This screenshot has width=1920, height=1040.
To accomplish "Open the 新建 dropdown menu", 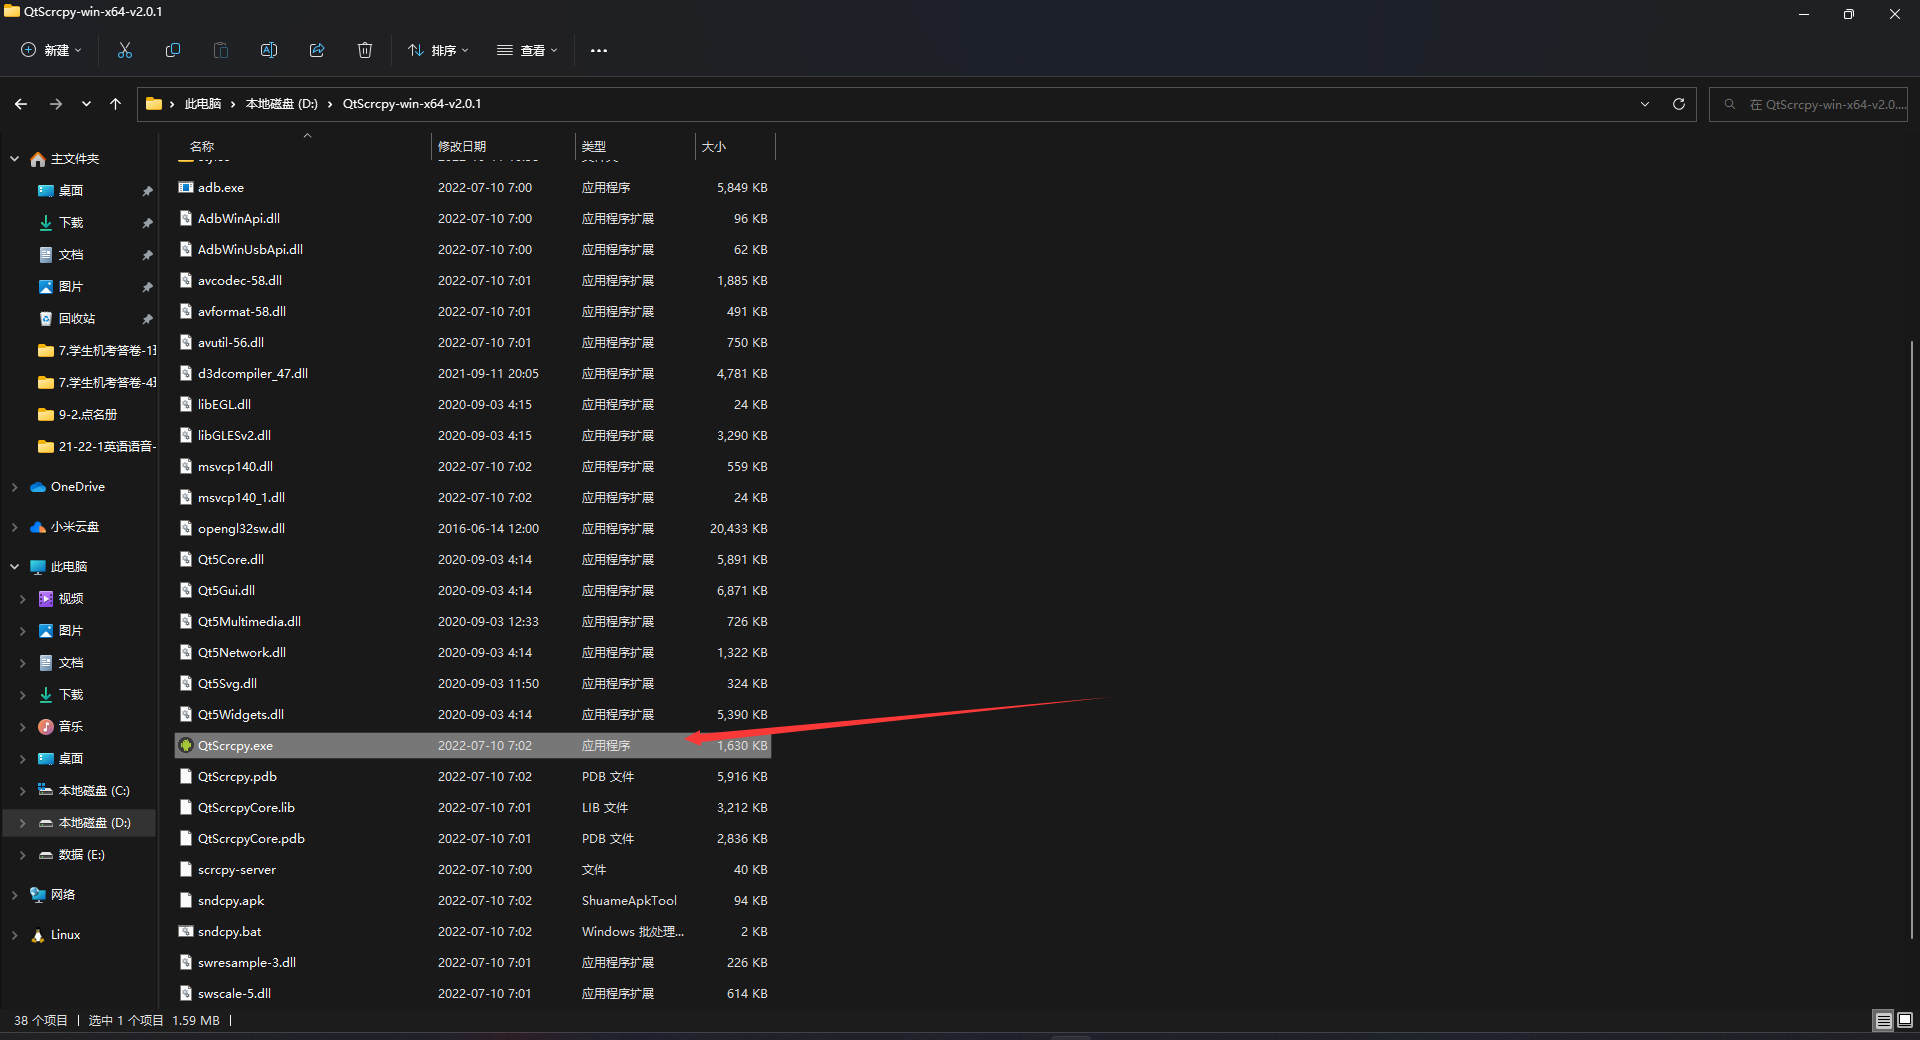I will tap(52, 50).
